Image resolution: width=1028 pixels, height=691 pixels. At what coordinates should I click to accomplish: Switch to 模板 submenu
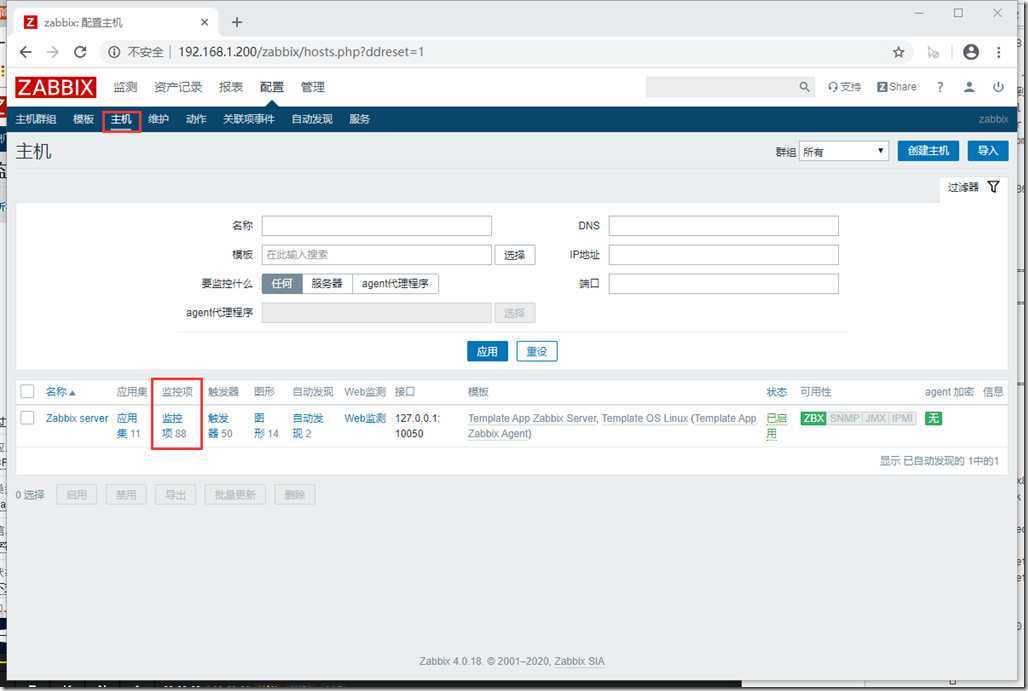[83, 119]
